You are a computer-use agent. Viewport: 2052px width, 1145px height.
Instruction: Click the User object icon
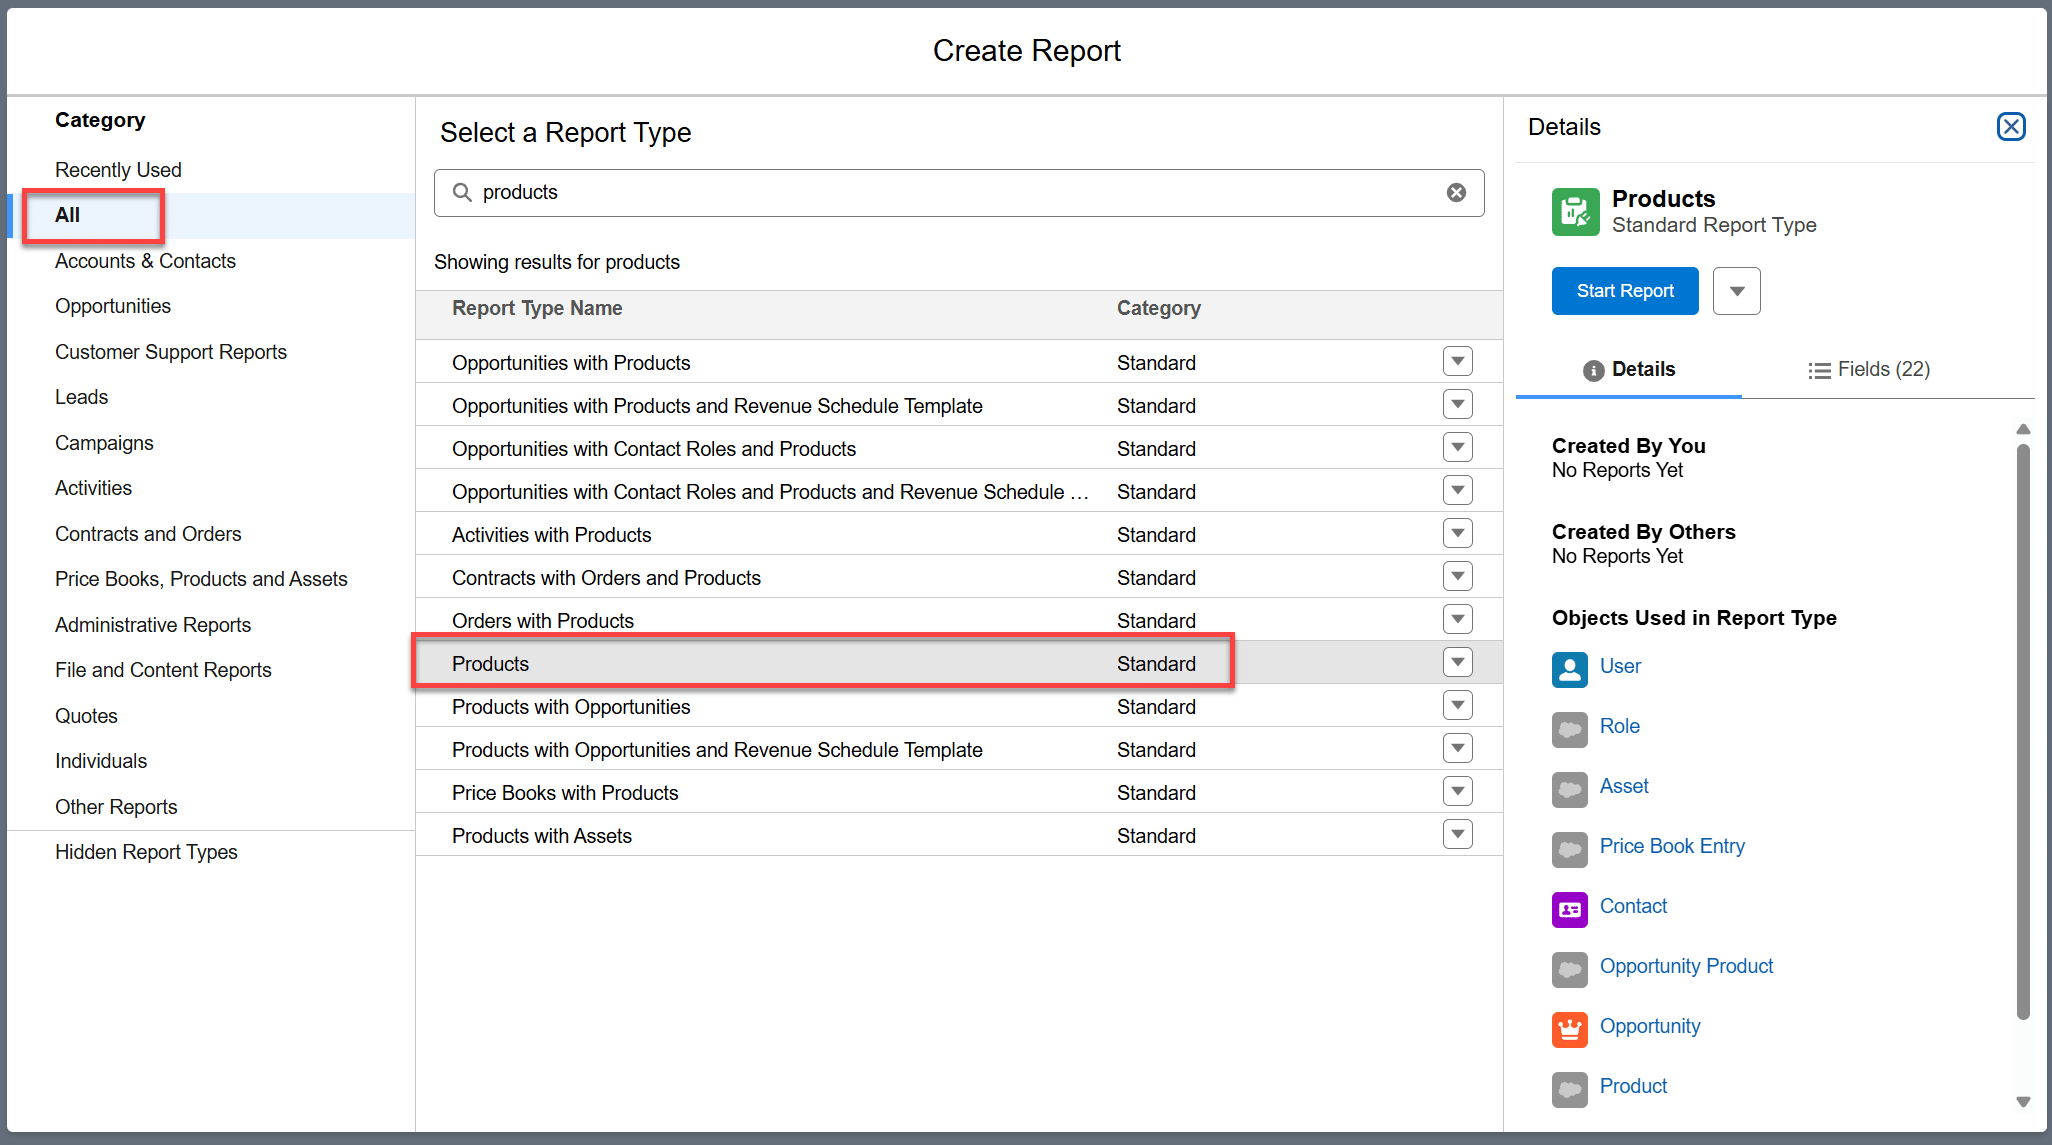pos(1569,669)
